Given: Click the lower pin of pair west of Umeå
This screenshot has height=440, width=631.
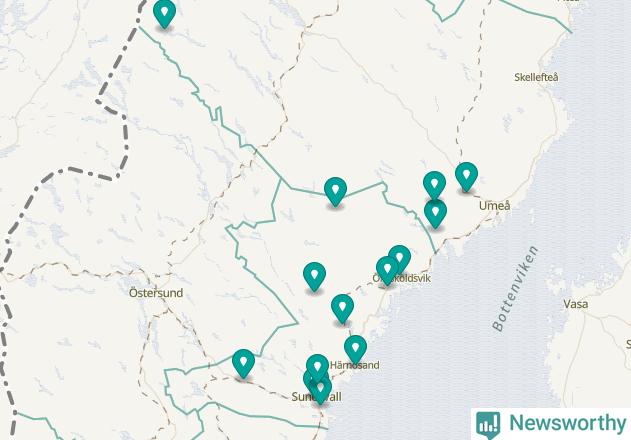Looking at the screenshot, I should click(x=435, y=213).
